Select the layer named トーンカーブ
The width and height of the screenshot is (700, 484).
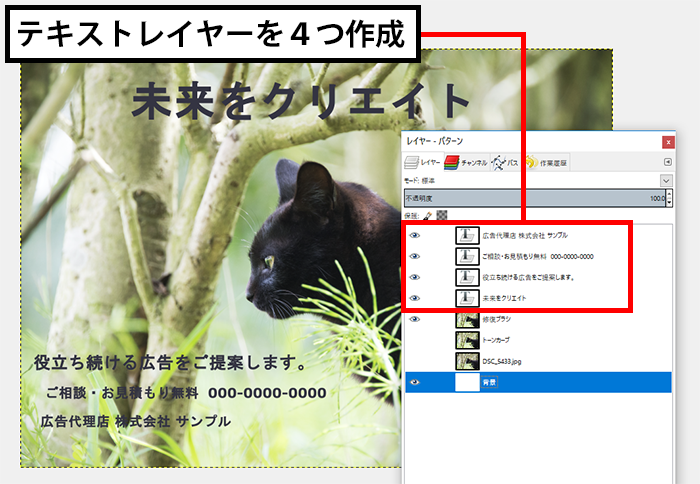pyautogui.click(x=496, y=340)
